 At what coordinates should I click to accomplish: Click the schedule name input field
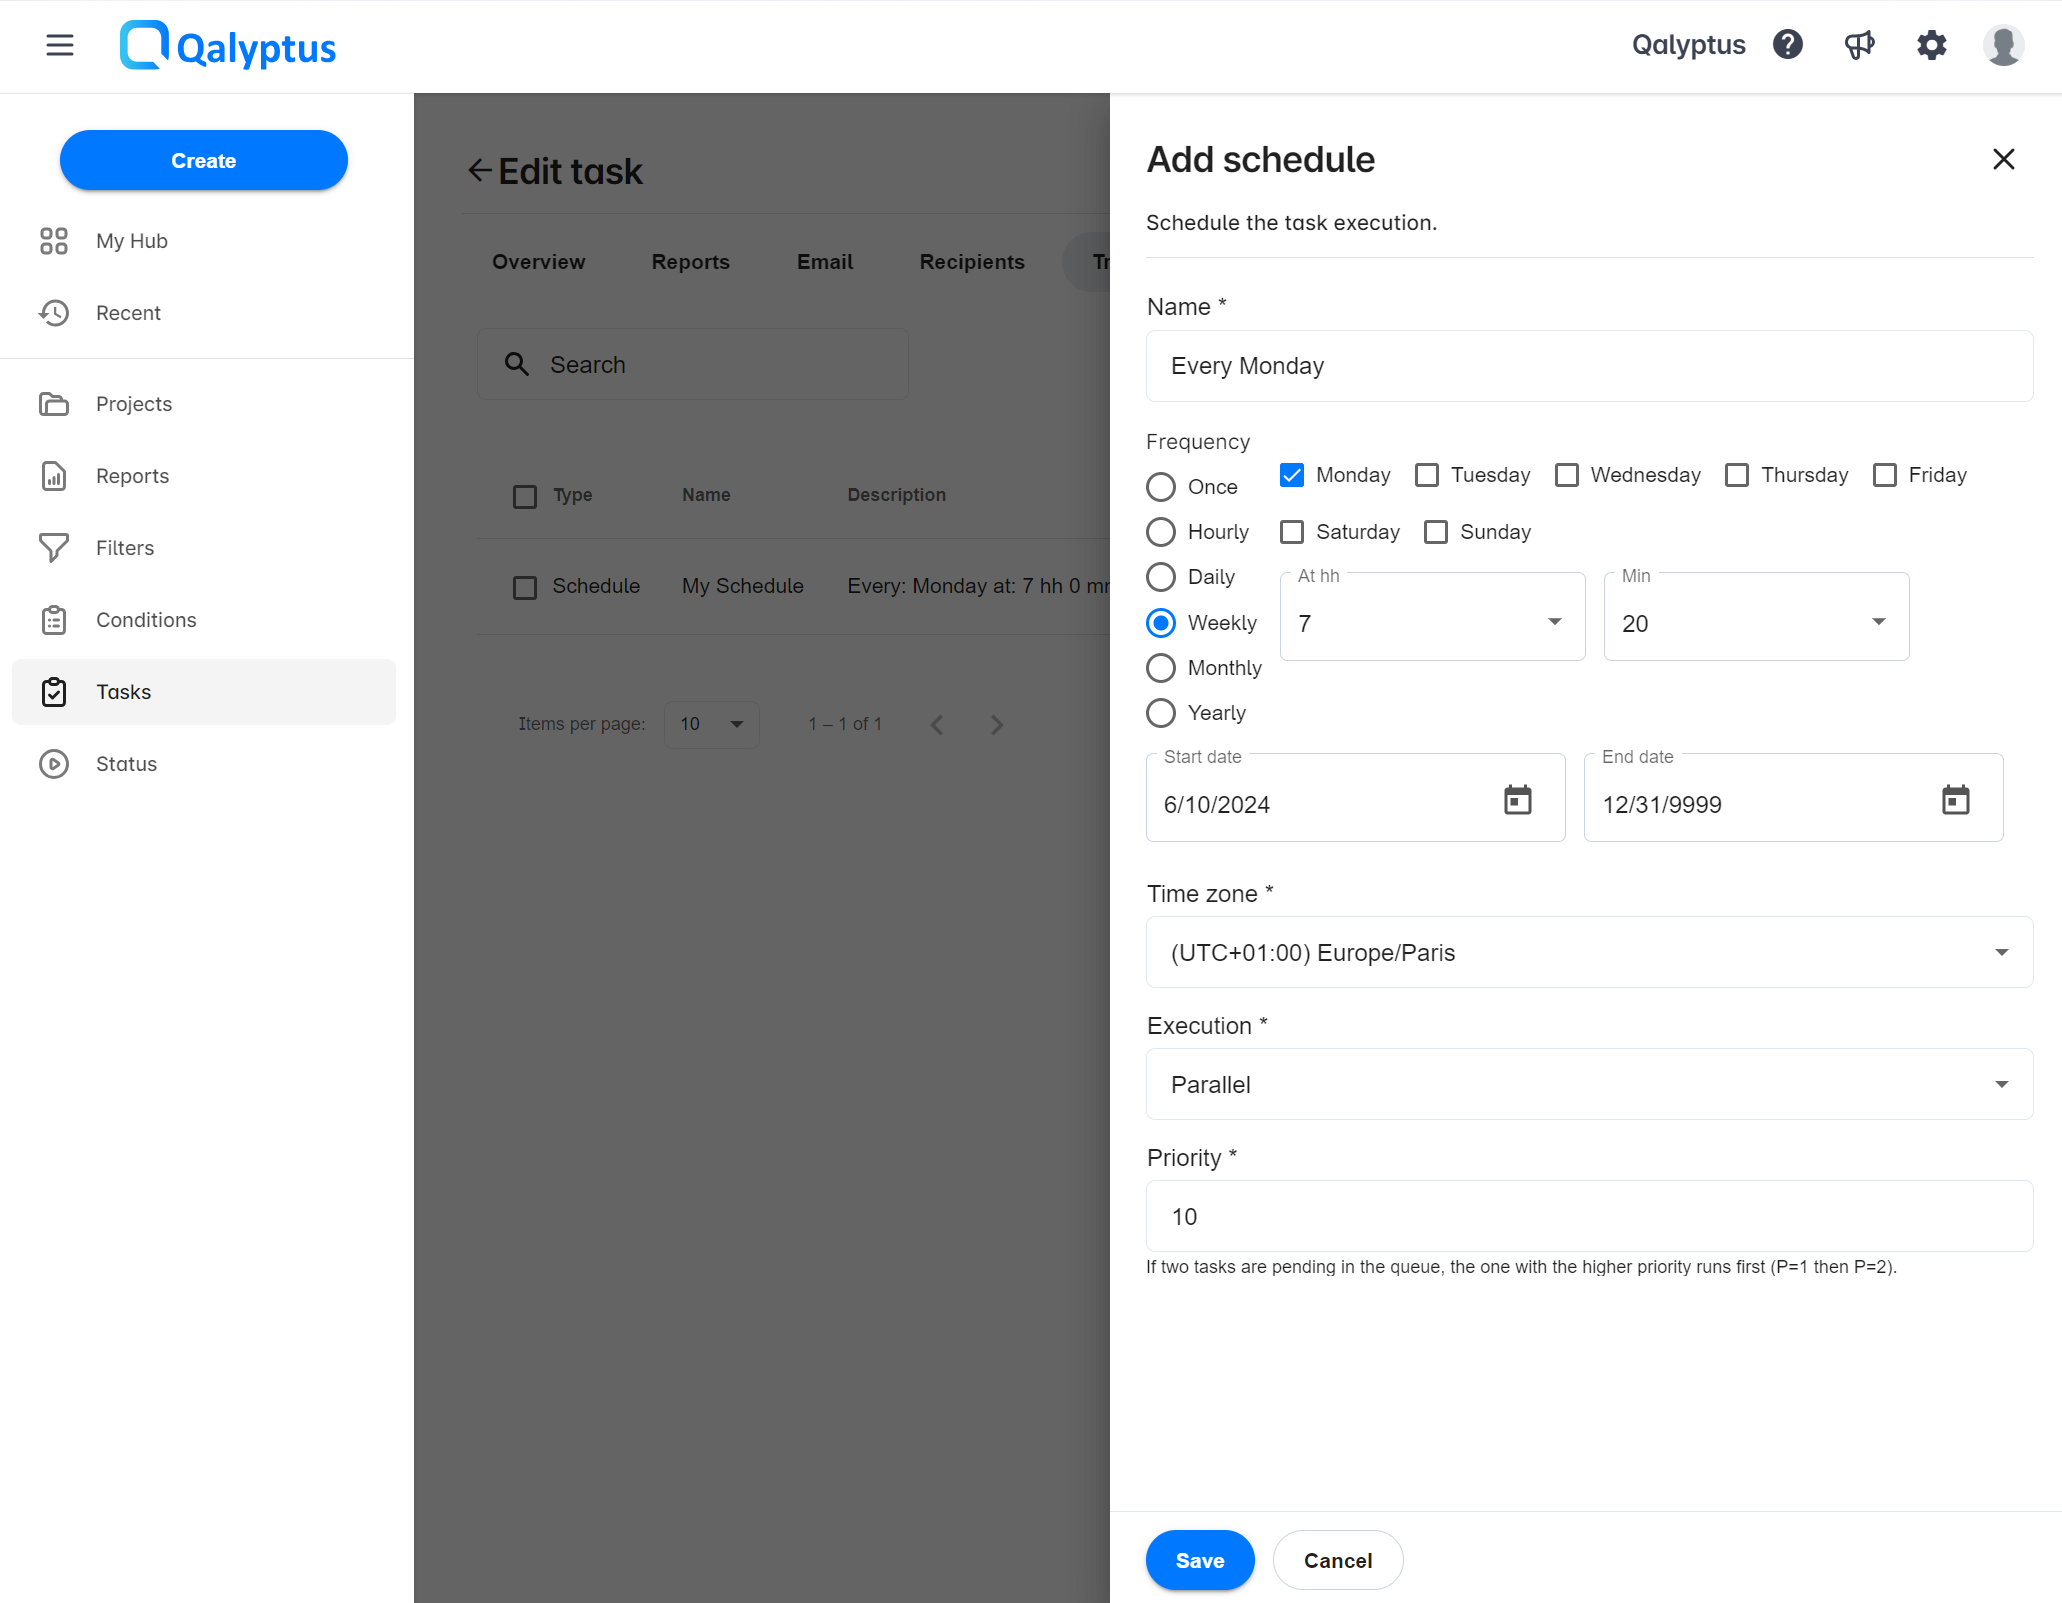(x=1587, y=365)
